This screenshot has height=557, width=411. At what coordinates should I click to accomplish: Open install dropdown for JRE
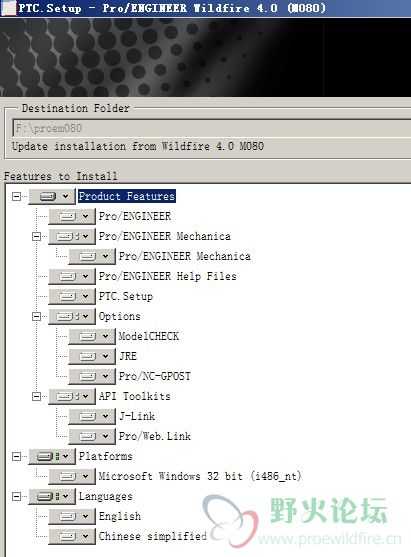point(92,356)
